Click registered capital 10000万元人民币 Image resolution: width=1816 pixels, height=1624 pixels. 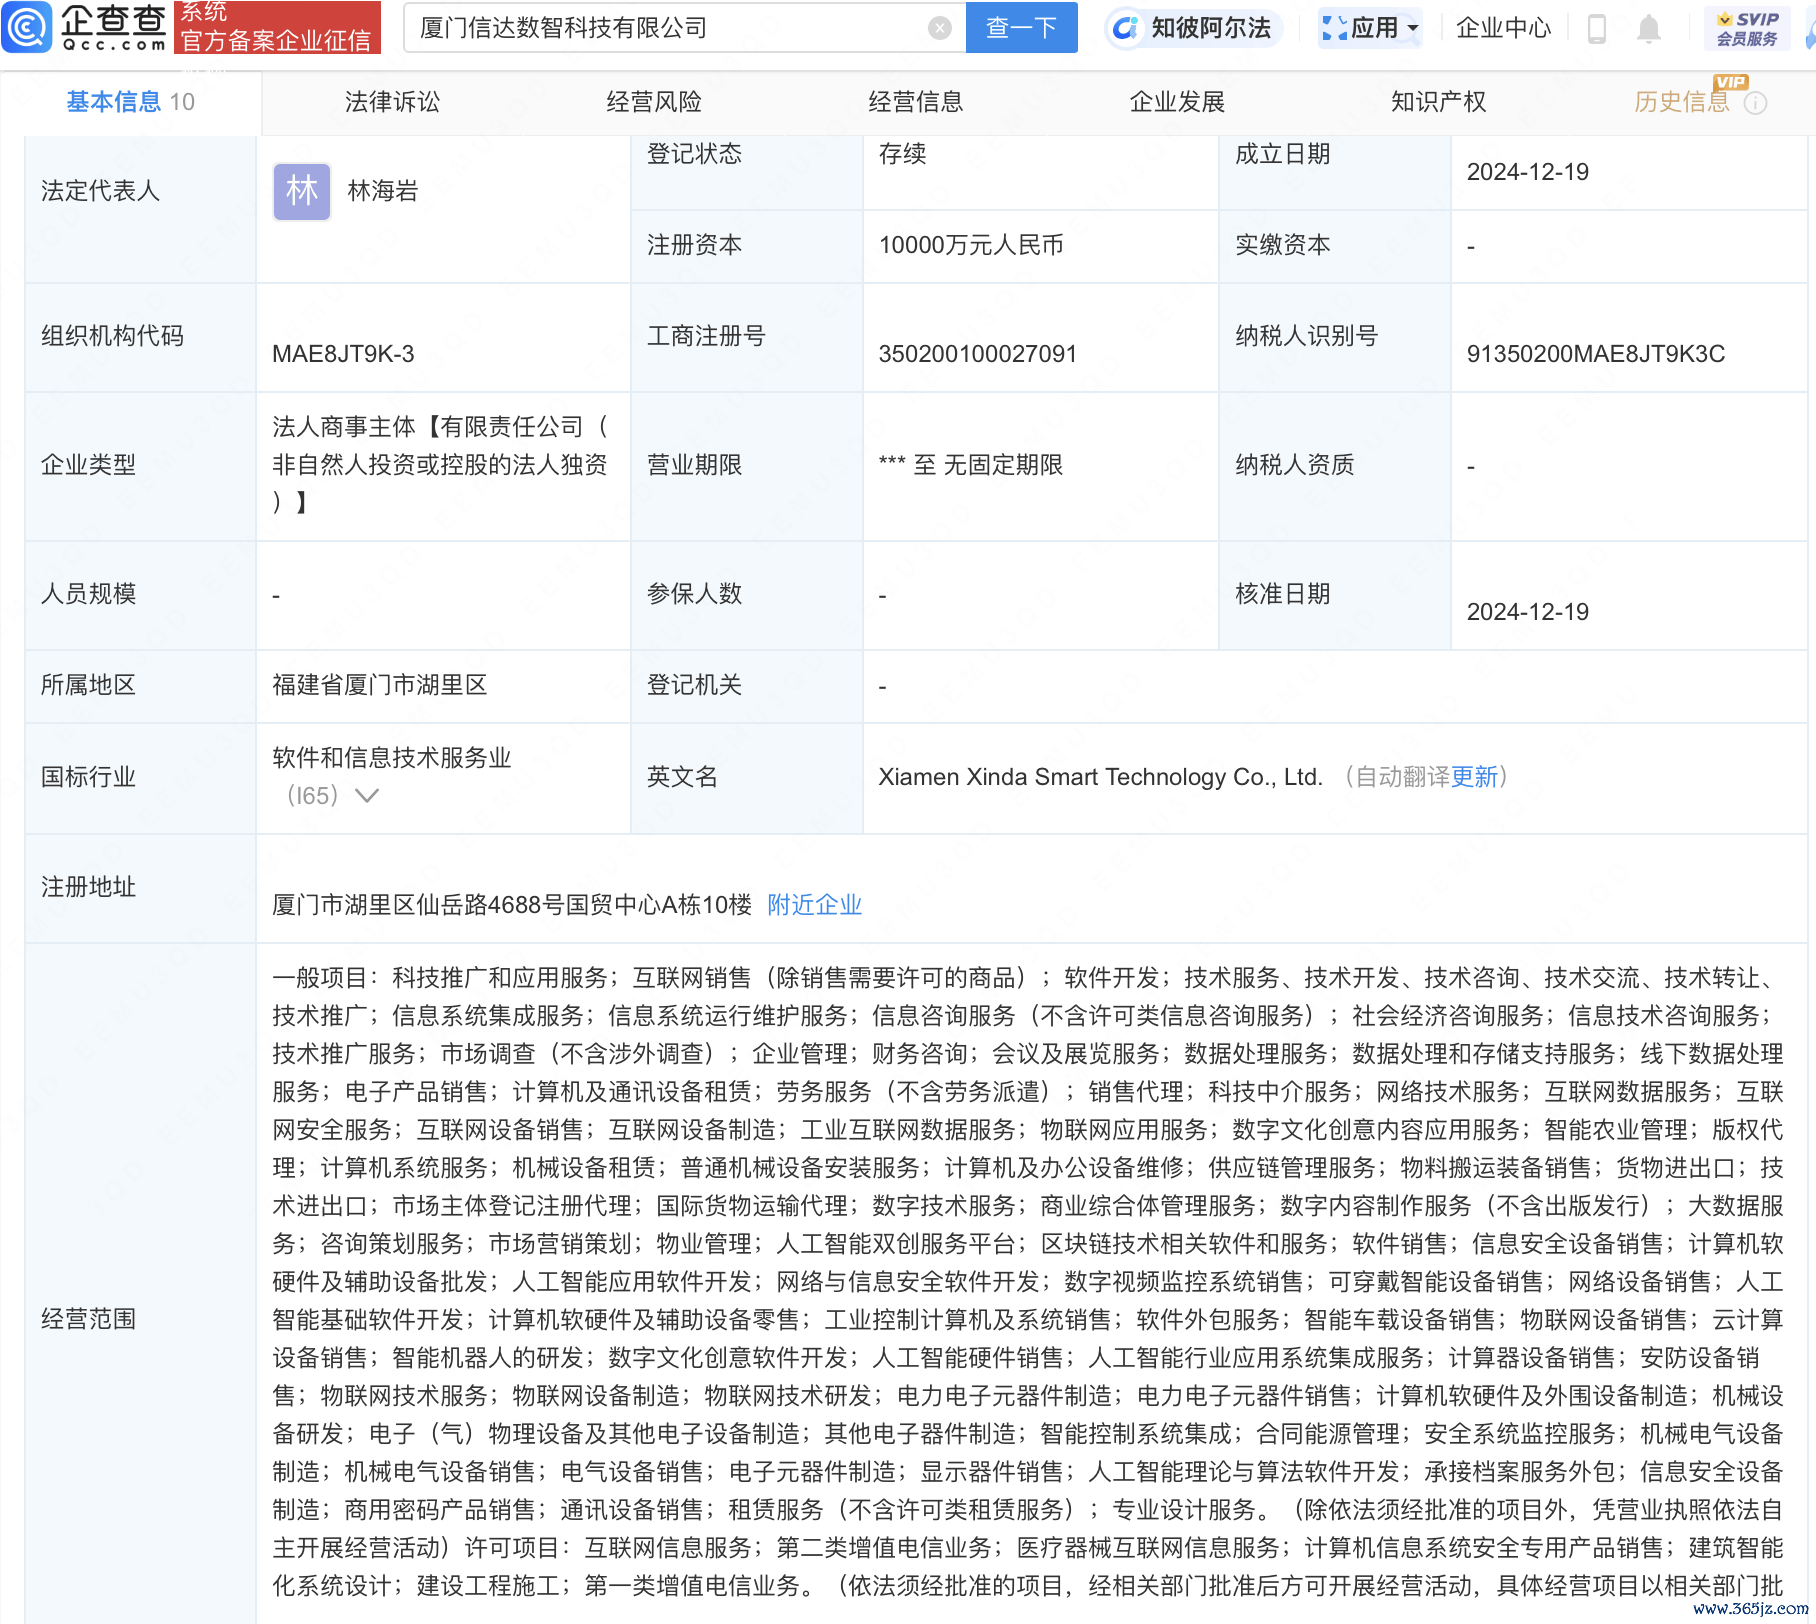(x=970, y=245)
